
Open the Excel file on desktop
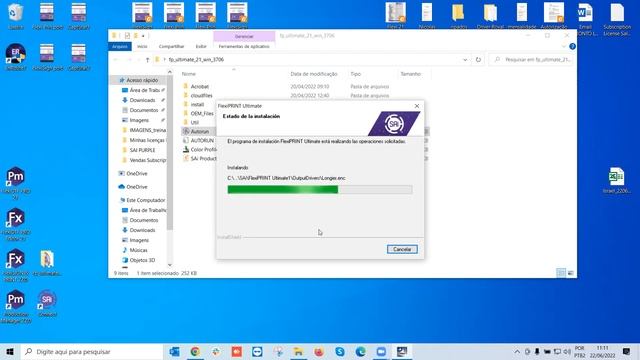coord(616,180)
